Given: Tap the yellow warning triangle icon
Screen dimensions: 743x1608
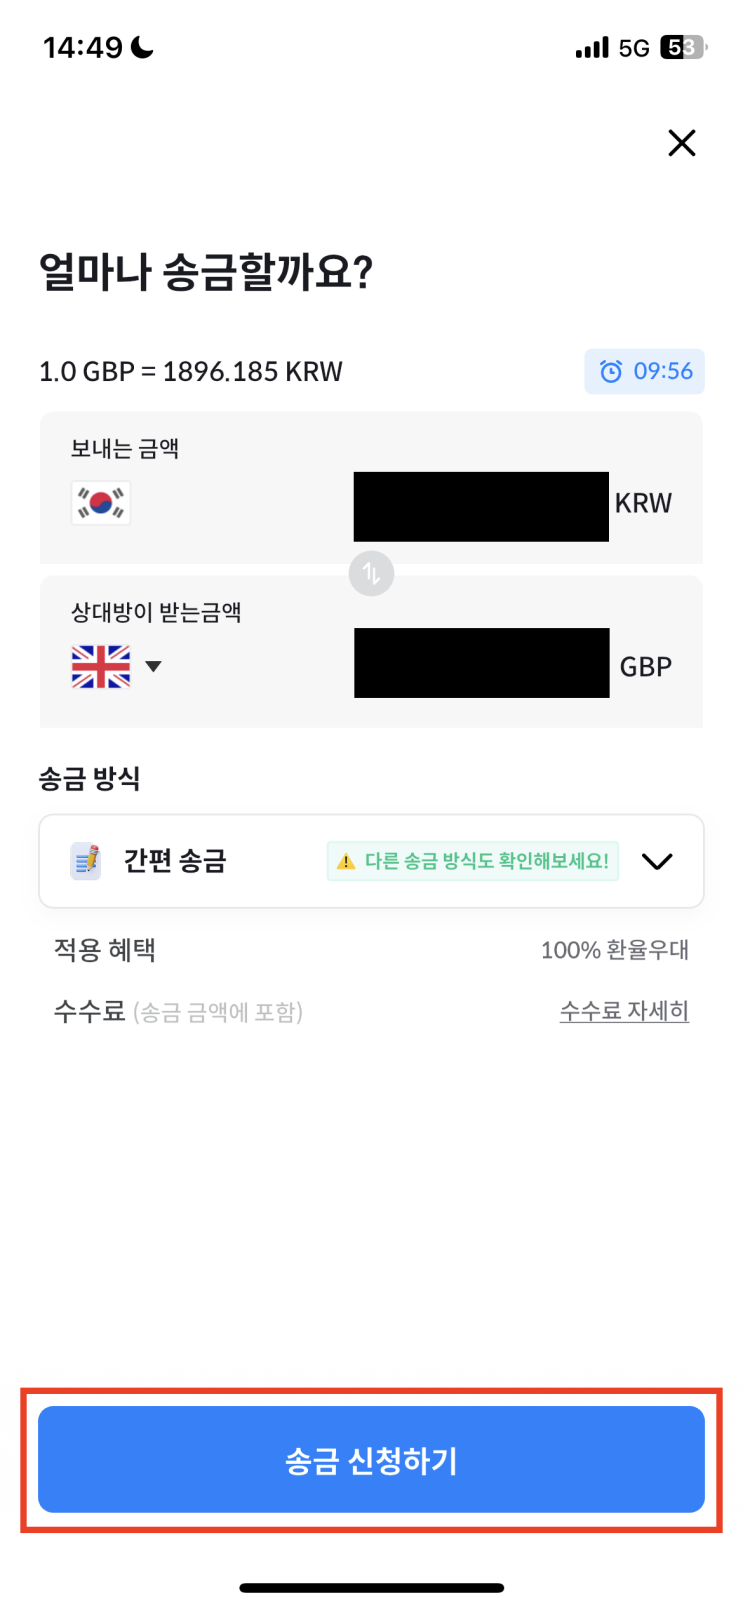Looking at the screenshot, I should click(x=346, y=861).
